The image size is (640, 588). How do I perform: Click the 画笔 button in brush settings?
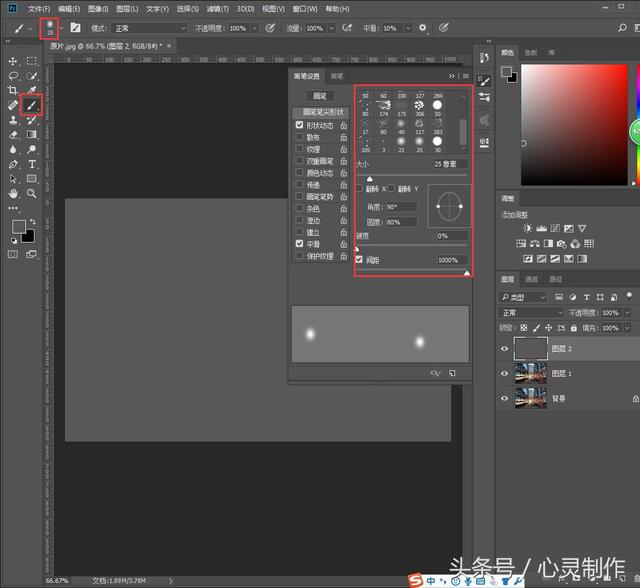tap(319, 96)
